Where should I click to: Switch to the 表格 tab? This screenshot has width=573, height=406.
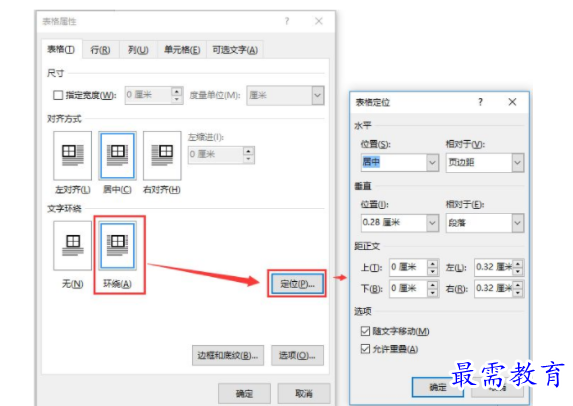[61, 49]
